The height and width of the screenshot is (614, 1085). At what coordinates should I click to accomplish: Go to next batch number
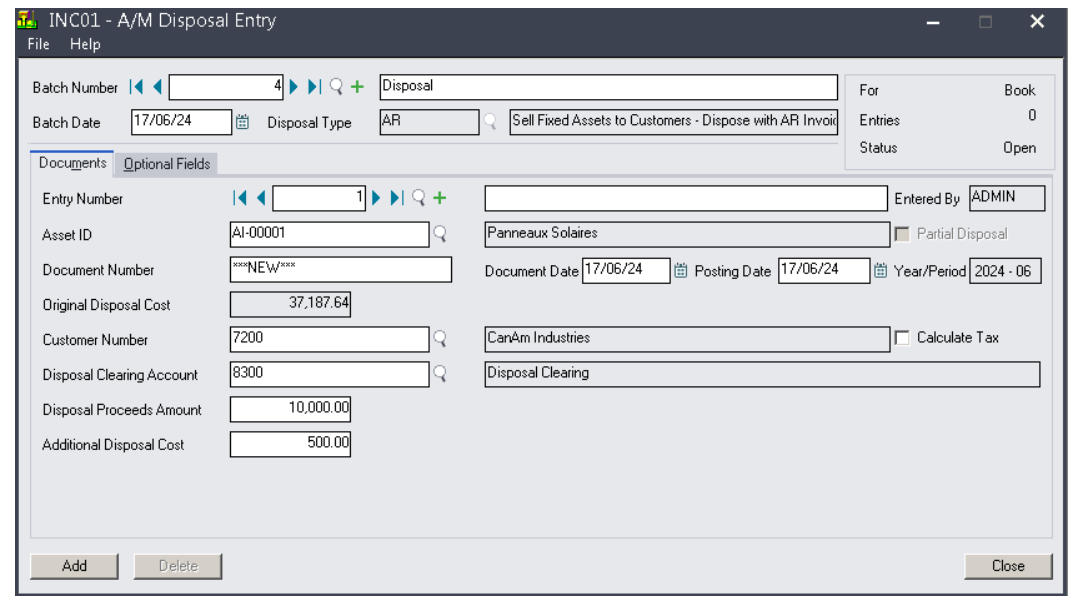point(295,87)
